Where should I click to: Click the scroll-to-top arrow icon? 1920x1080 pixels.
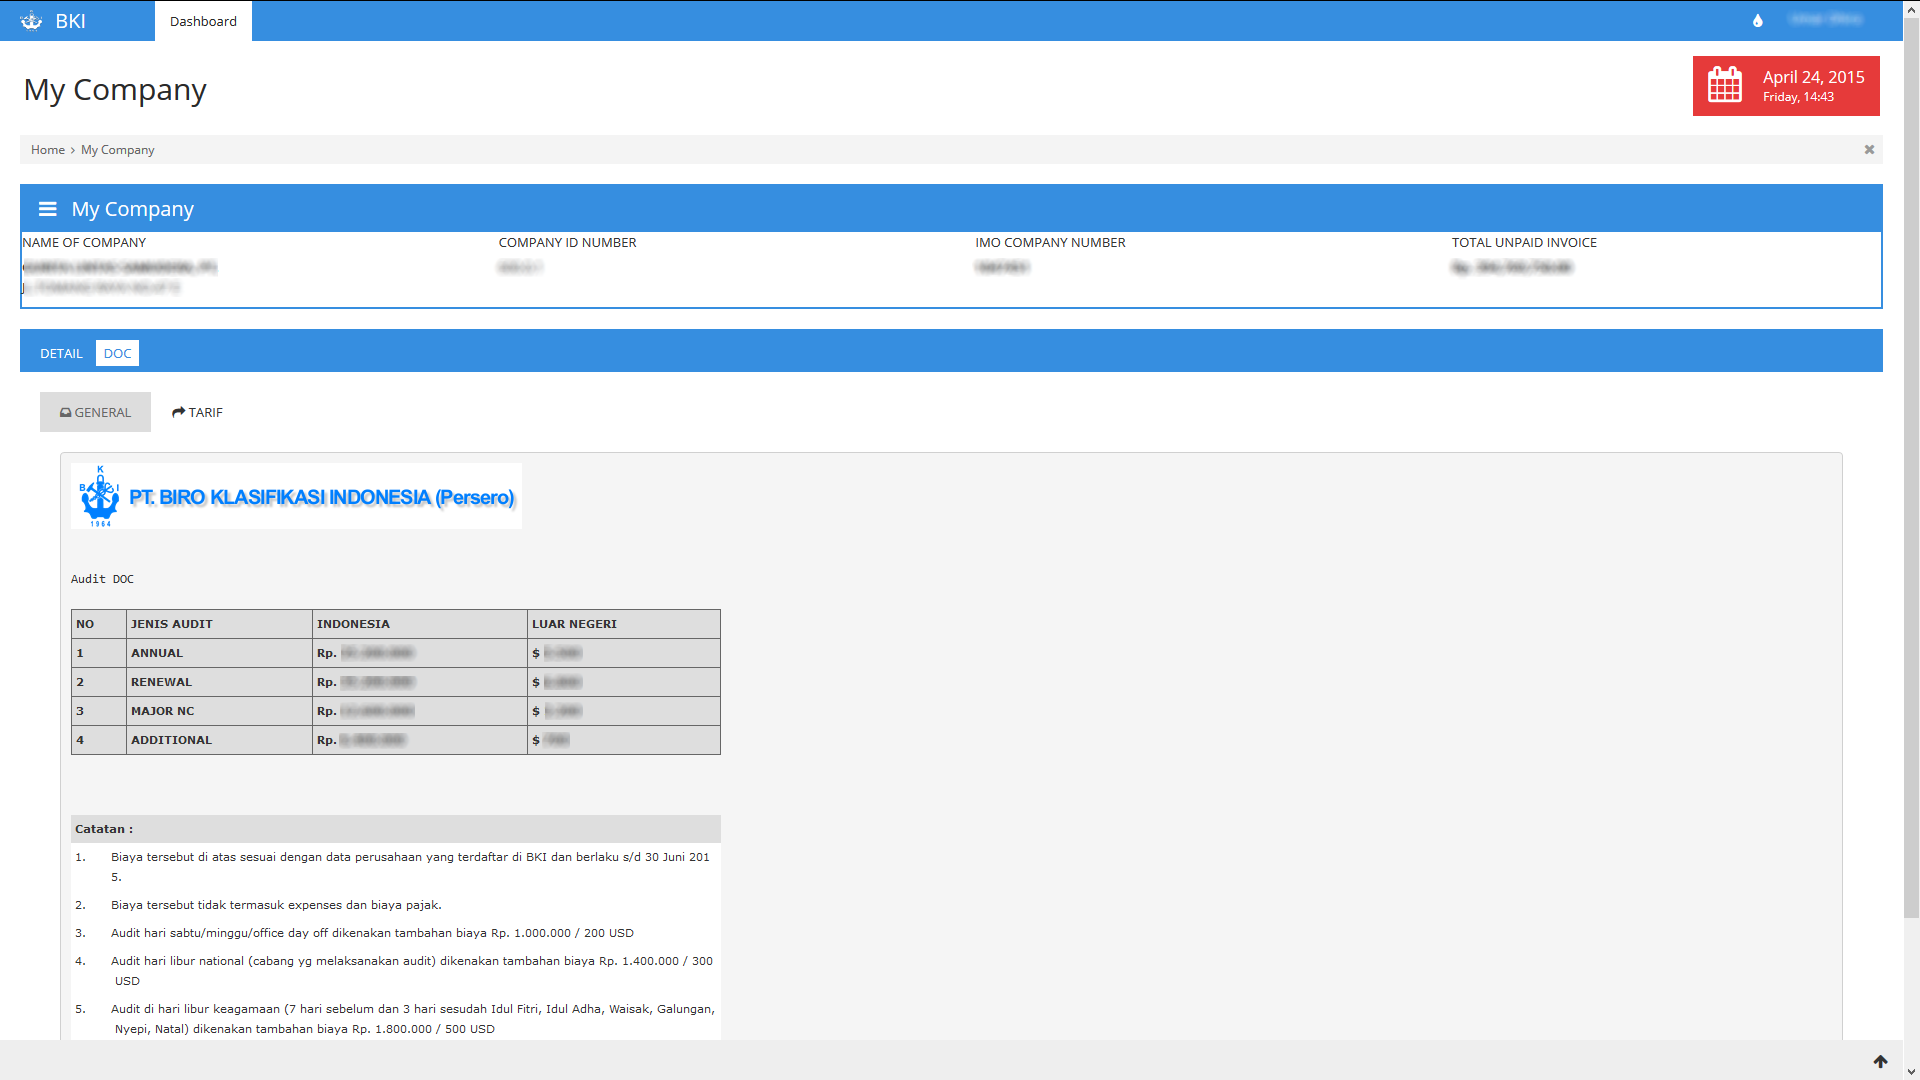point(1880,1061)
